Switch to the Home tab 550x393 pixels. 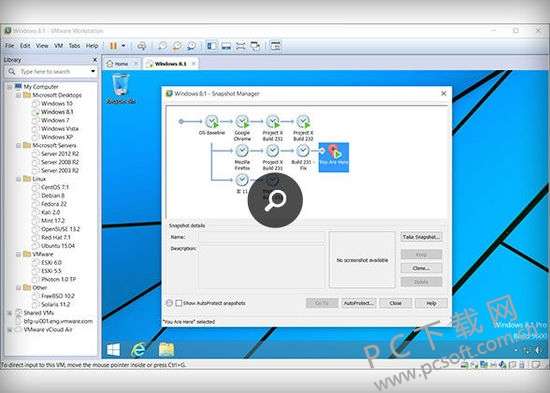point(121,64)
